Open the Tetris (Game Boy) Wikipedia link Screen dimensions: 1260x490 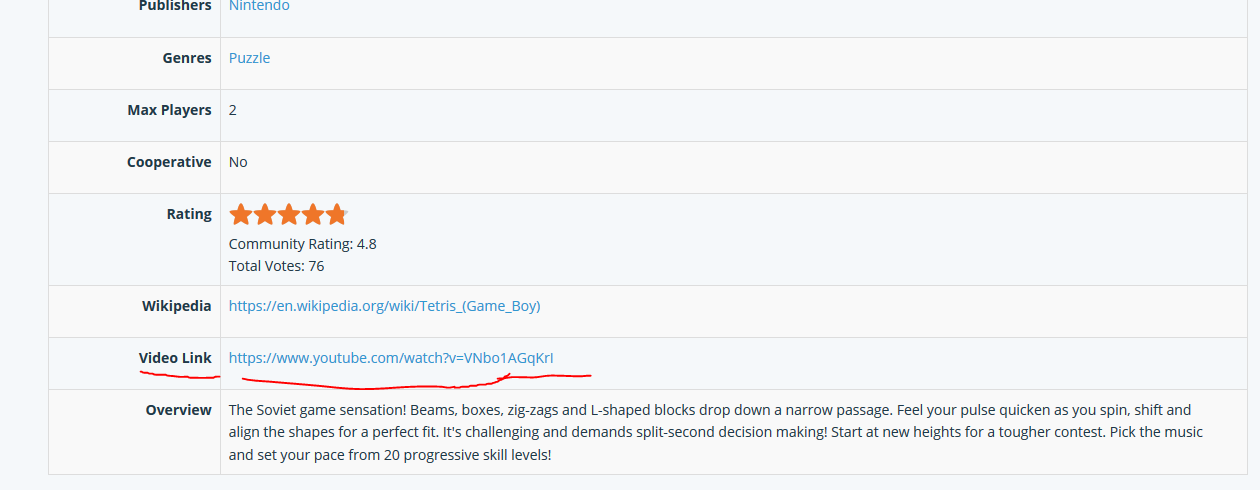(384, 306)
